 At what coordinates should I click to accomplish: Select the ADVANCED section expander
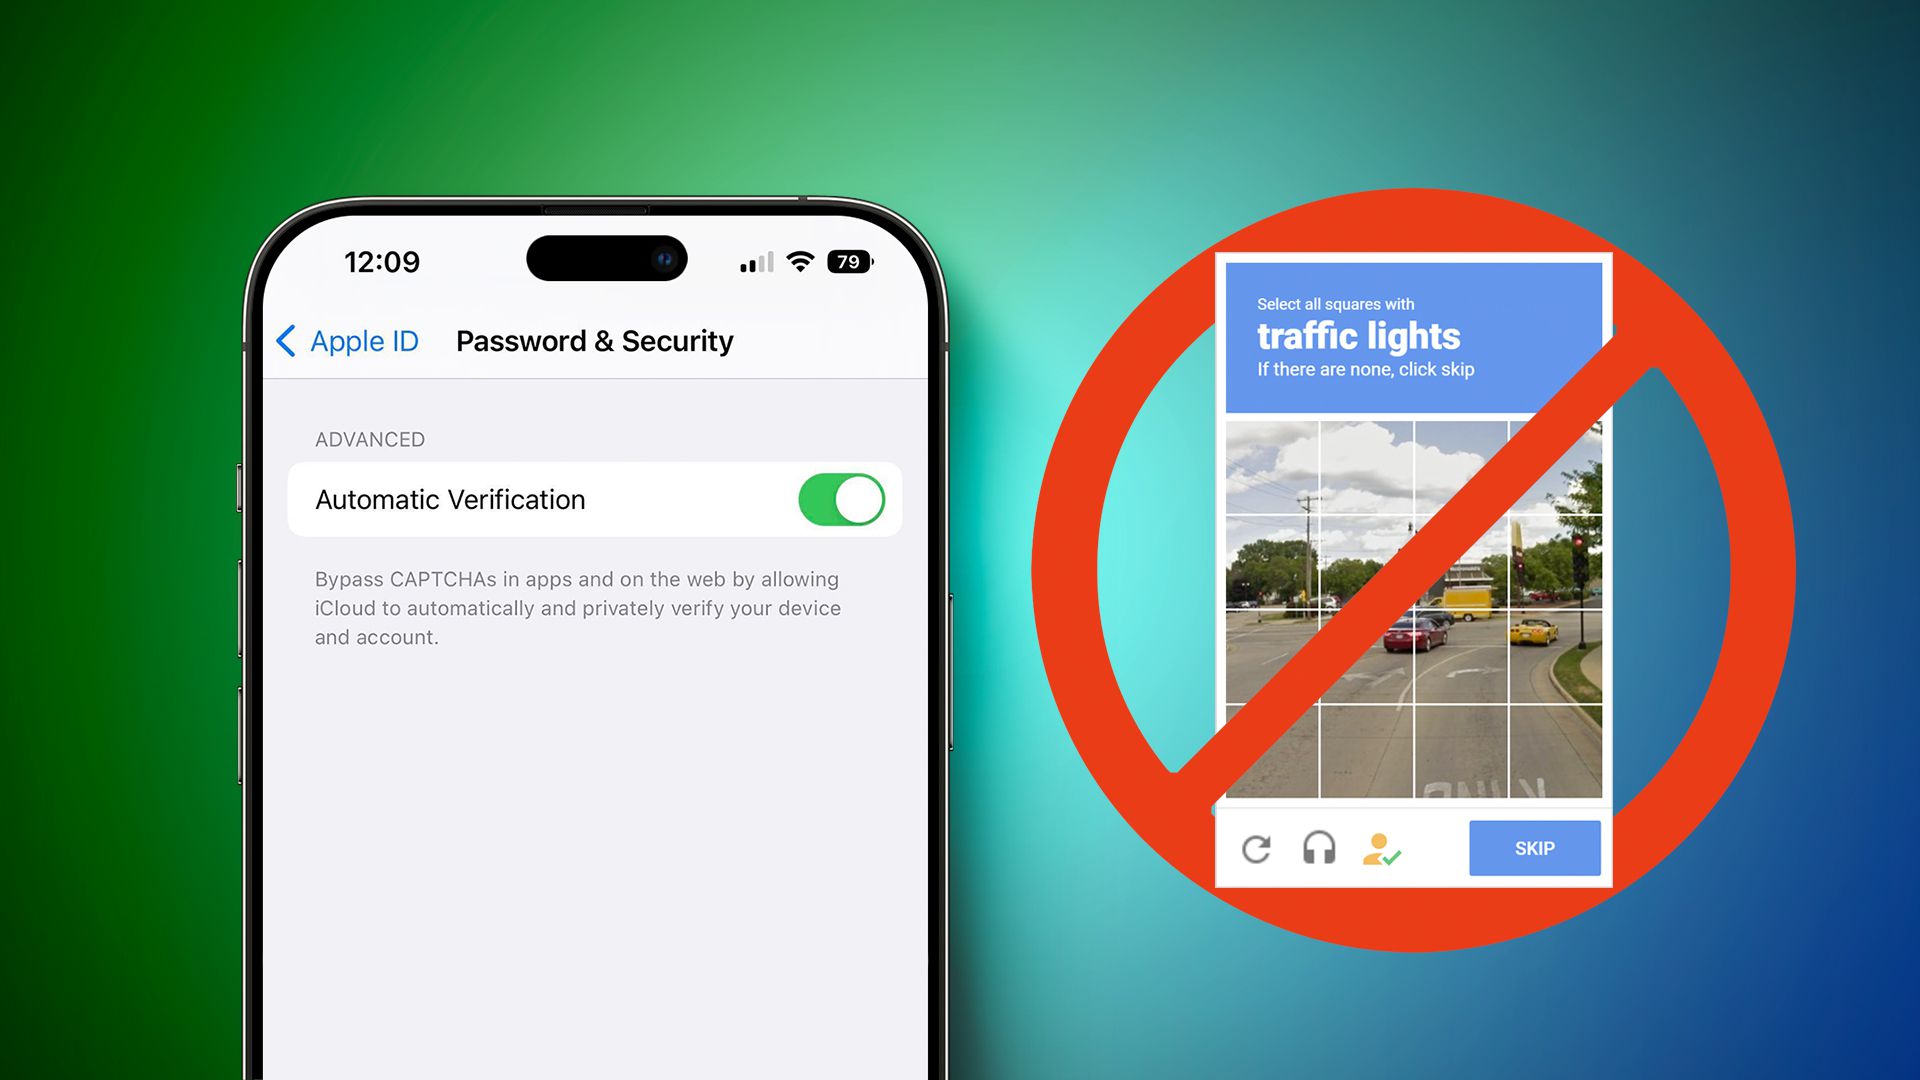368,440
